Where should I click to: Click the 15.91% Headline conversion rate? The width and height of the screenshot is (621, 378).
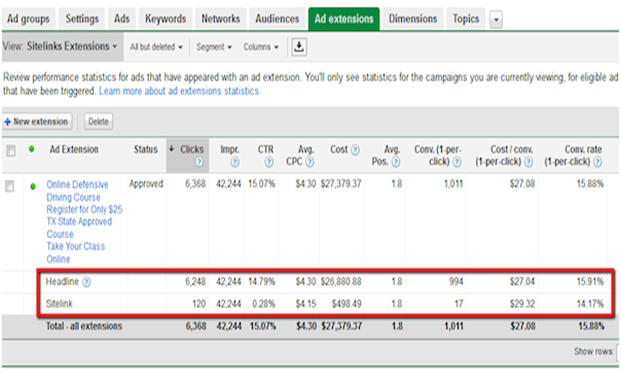(590, 282)
